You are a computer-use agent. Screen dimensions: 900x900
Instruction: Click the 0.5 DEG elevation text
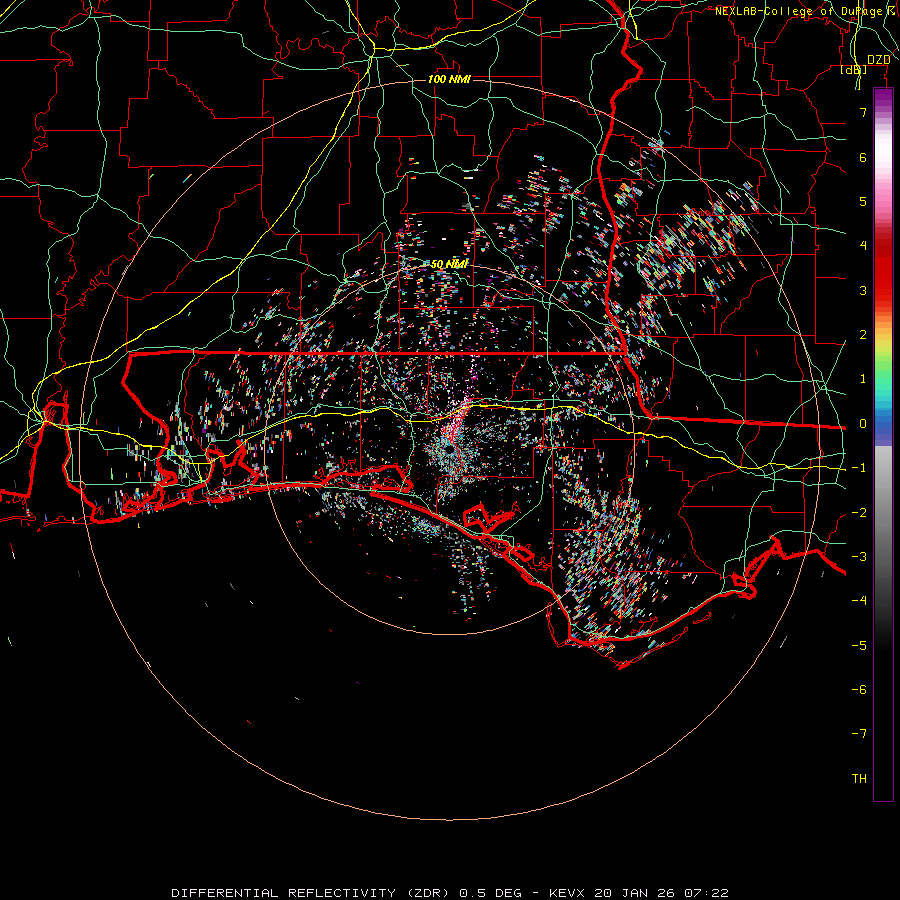pyautogui.click(x=490, y=893)
